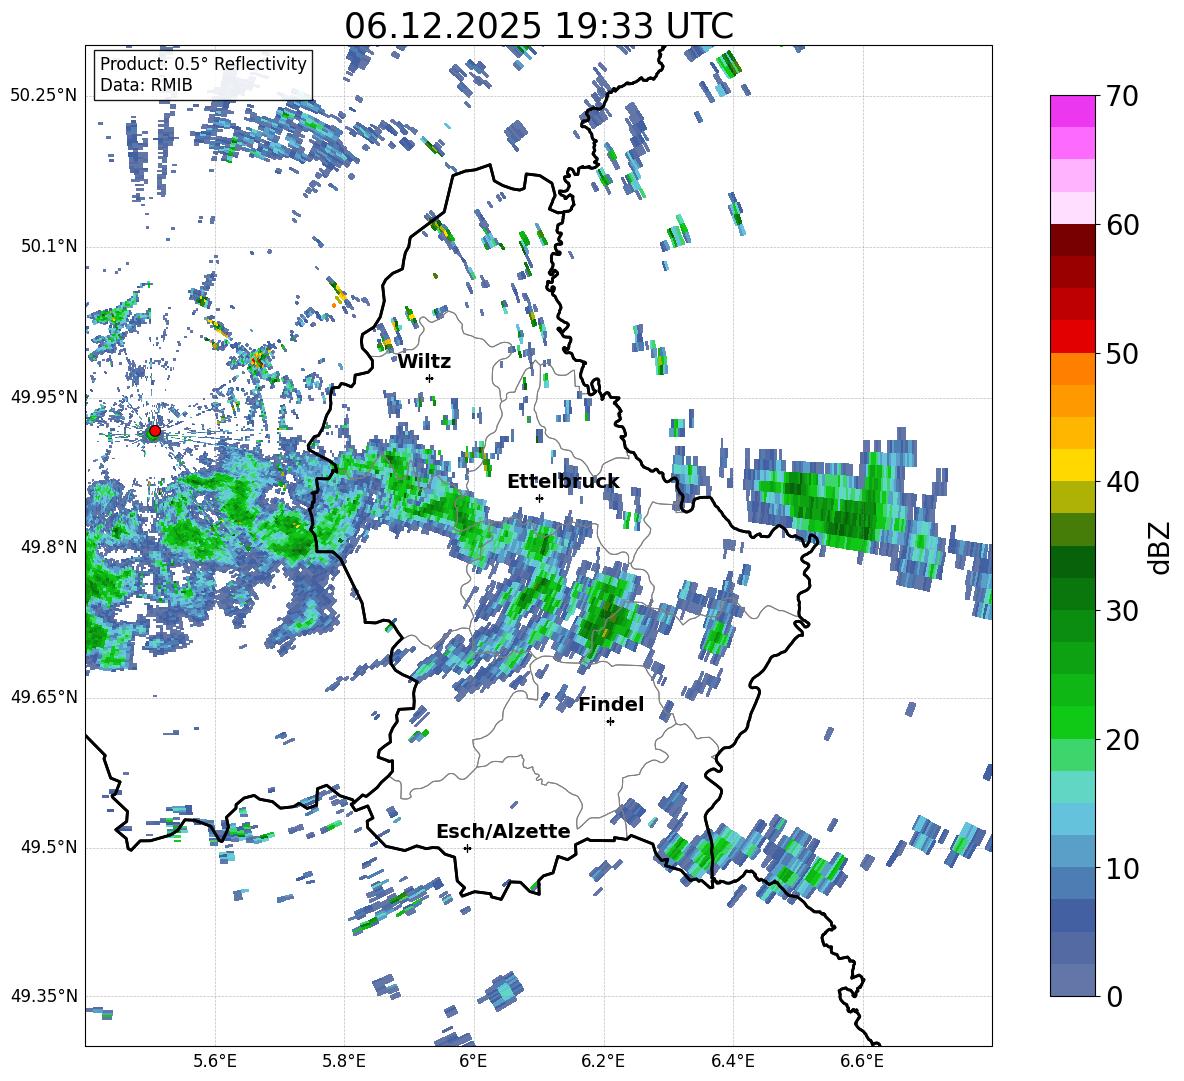Click the red radar site marker
The image size is (1184, 1081).
155,430
